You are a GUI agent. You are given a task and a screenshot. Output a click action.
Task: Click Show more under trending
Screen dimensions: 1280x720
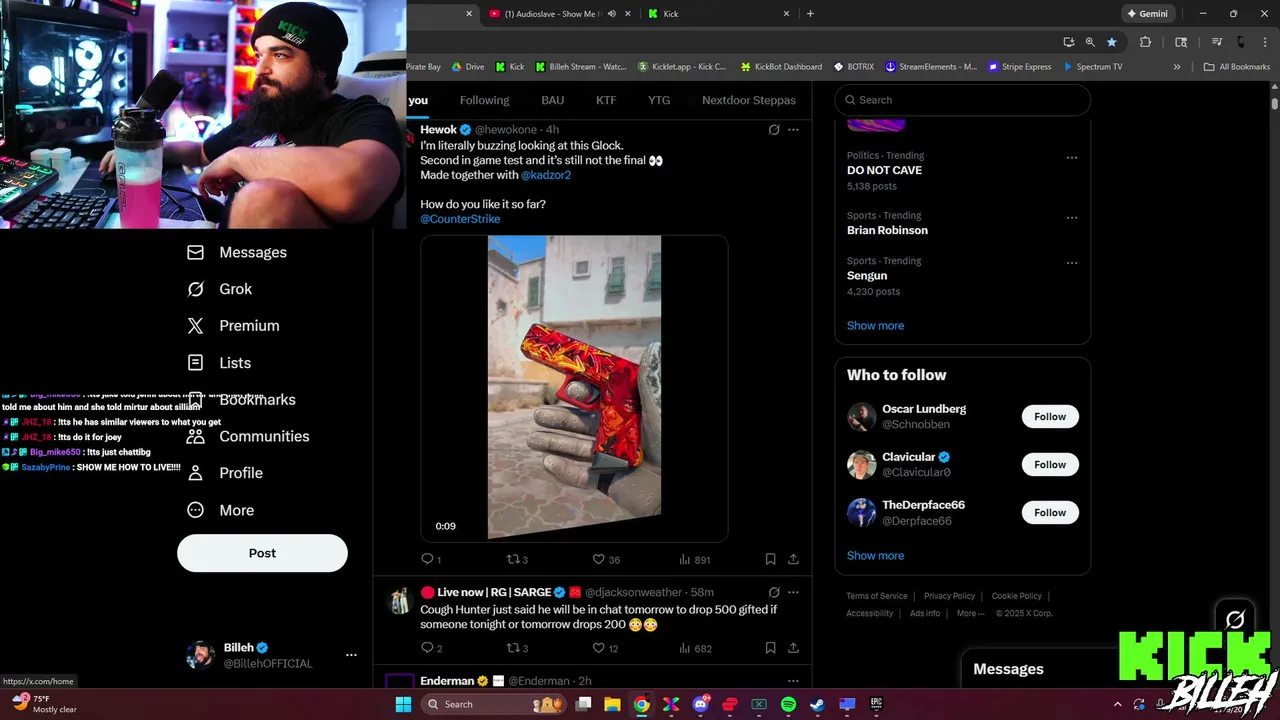tap(875, 325)
